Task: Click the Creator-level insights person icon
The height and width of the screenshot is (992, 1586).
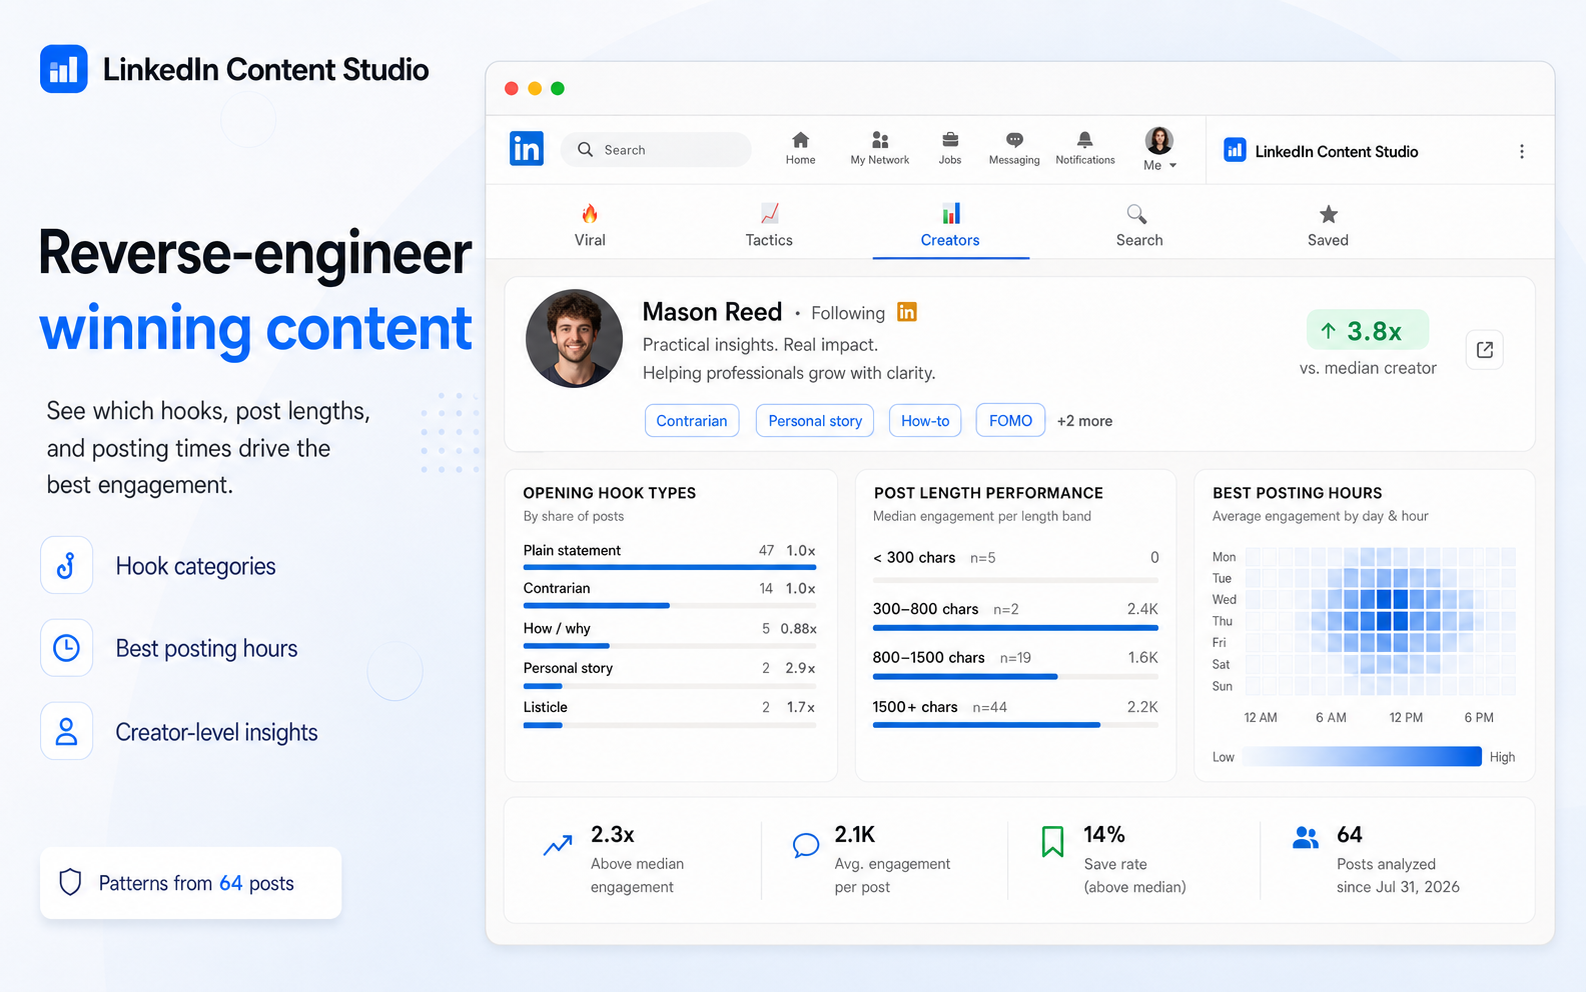Action: [66, 731]
